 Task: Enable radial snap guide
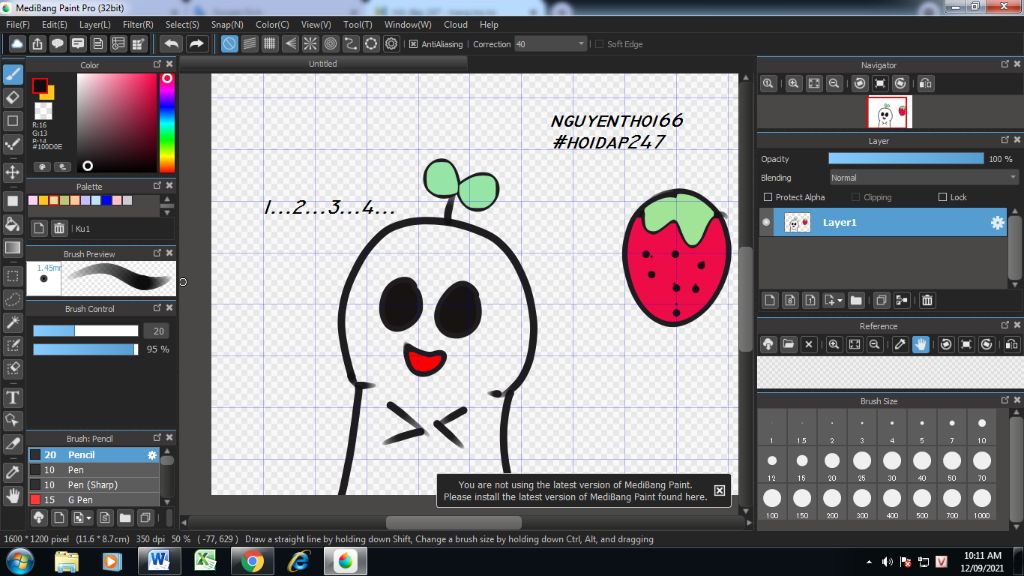310,44
